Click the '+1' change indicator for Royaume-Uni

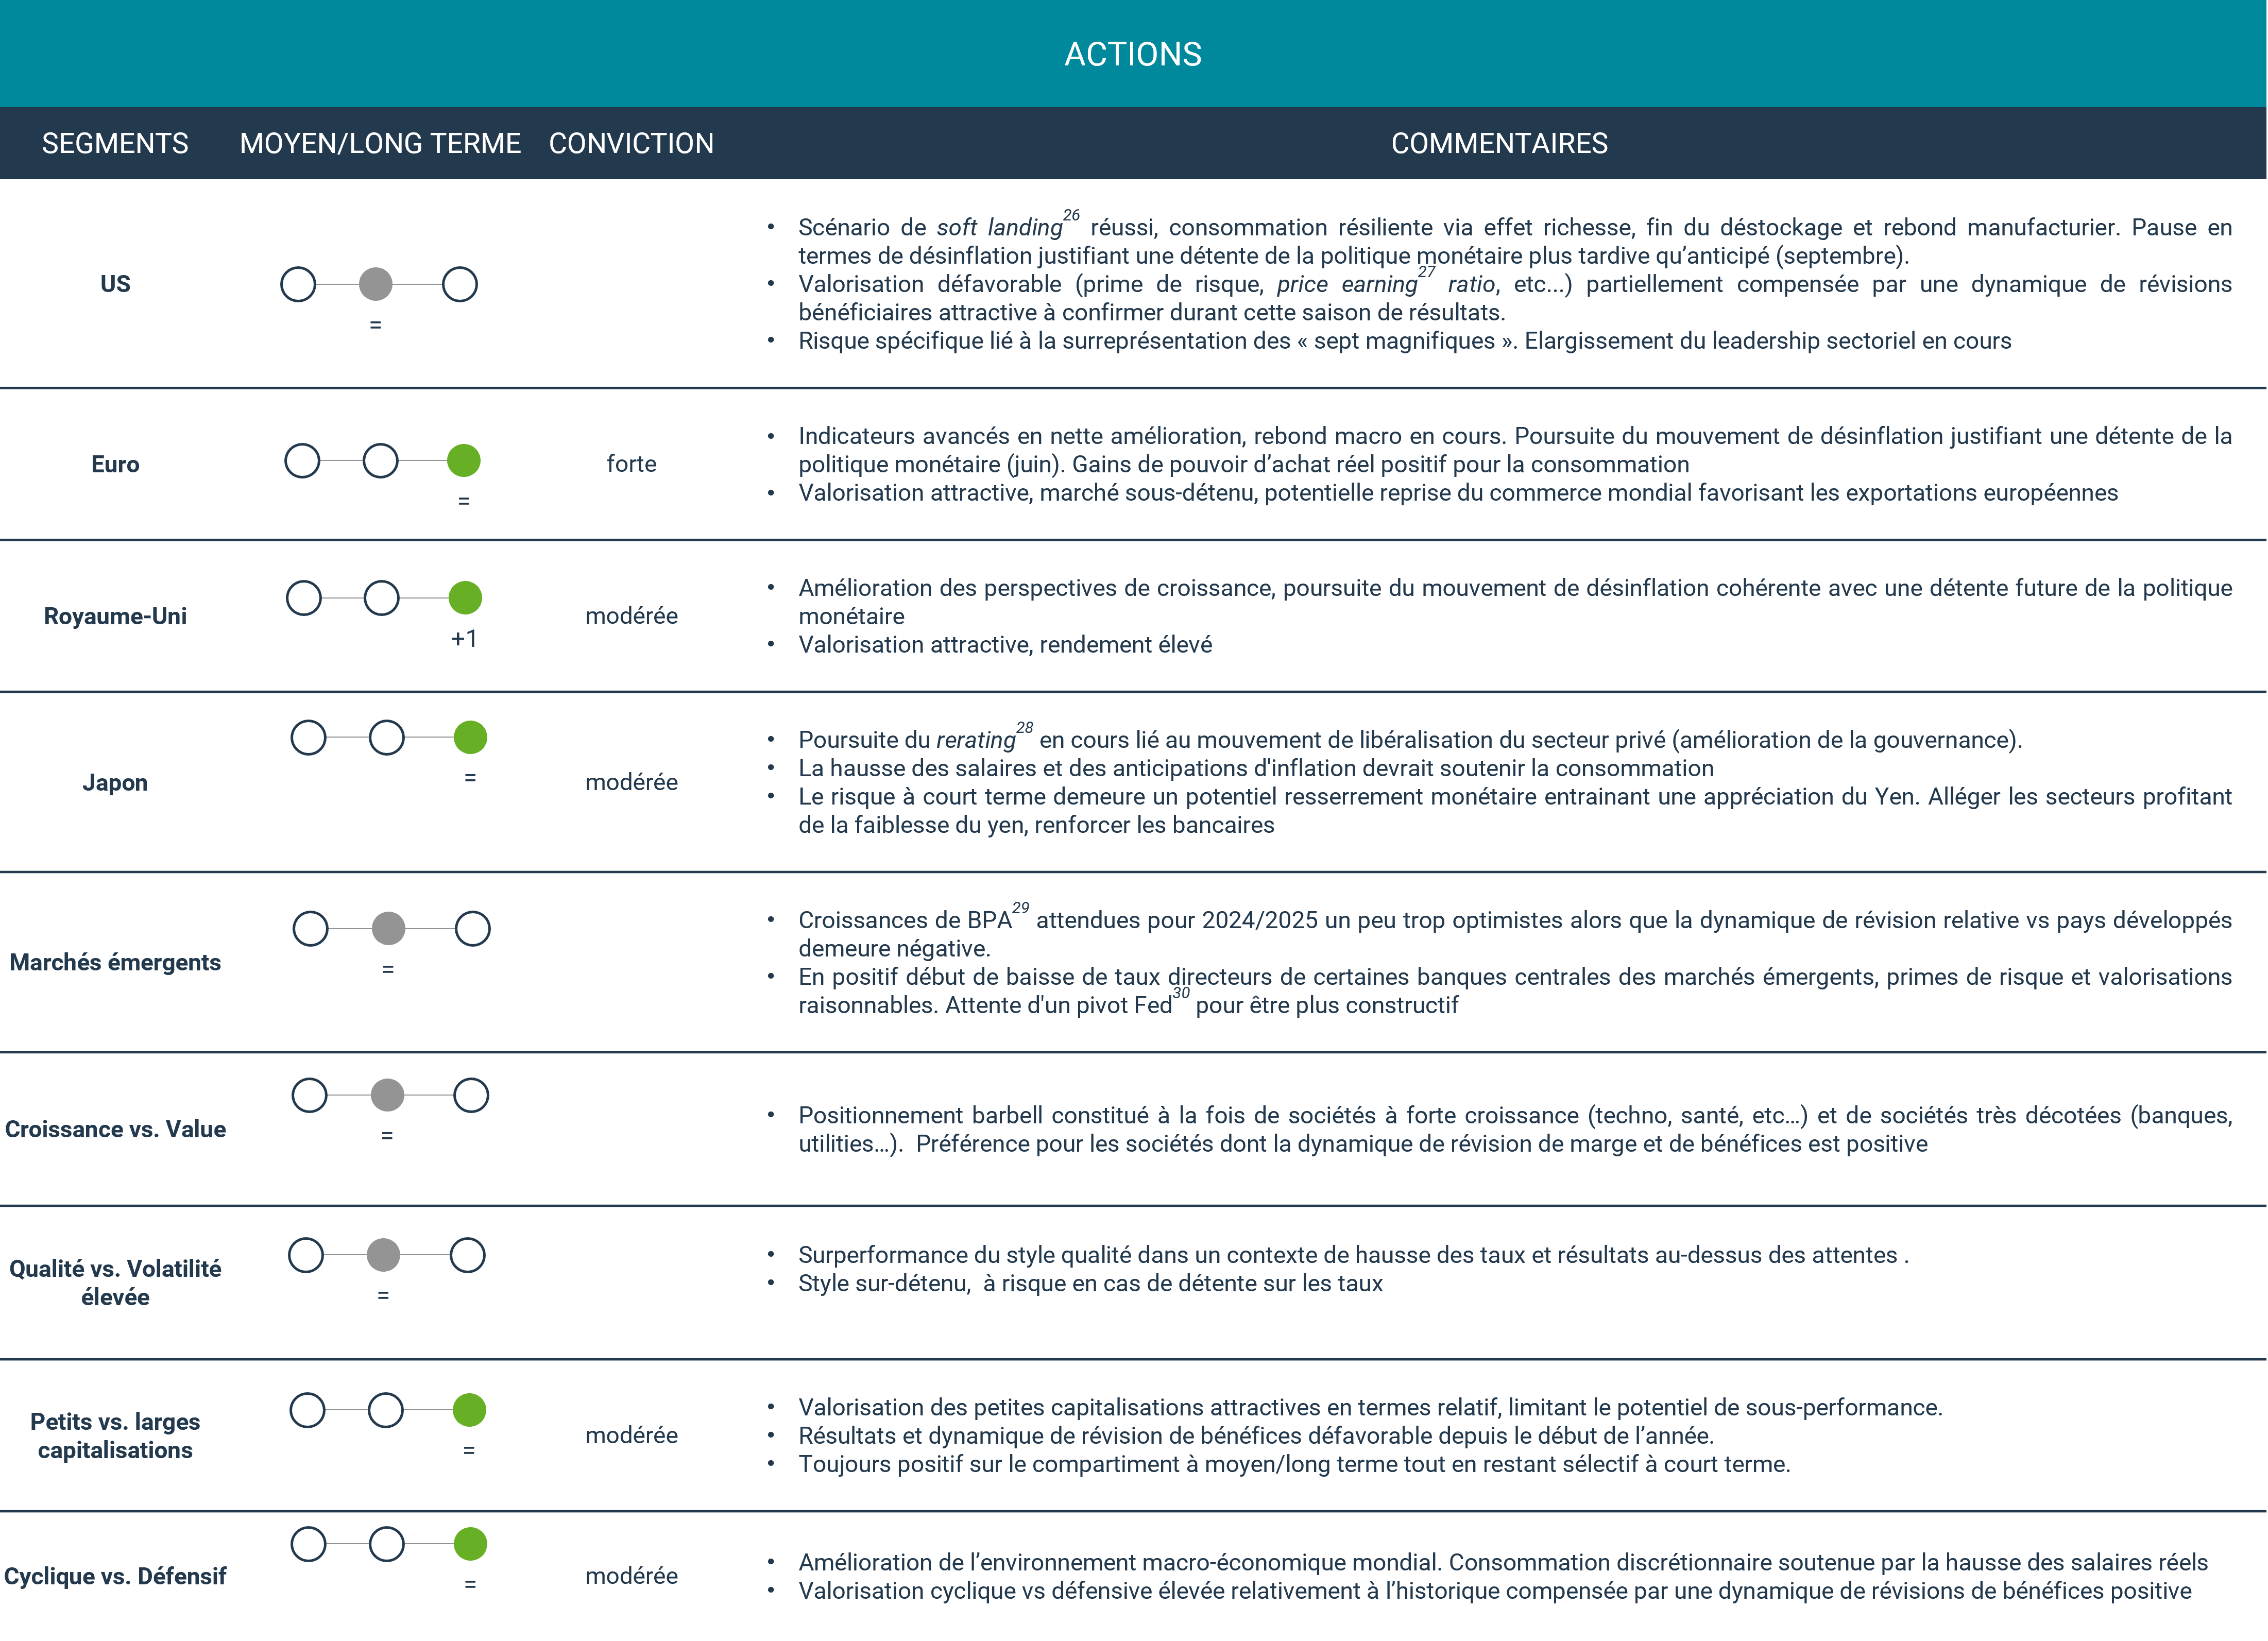pos(464,639)
